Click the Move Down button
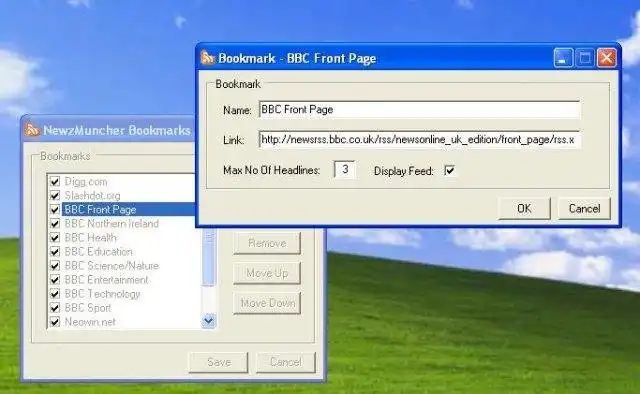 [267, 303]
